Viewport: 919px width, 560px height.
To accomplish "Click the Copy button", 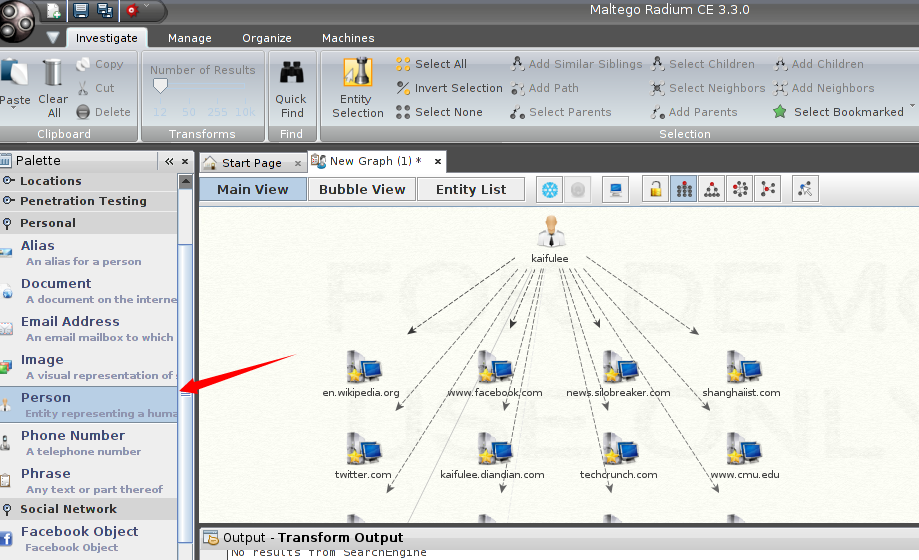I will (100, 64).
